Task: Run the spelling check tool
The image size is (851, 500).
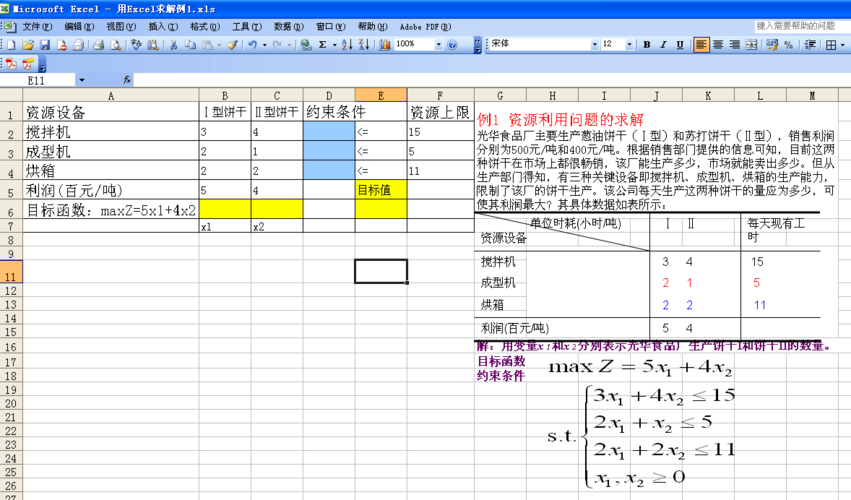Action: [x=136, y=45]
